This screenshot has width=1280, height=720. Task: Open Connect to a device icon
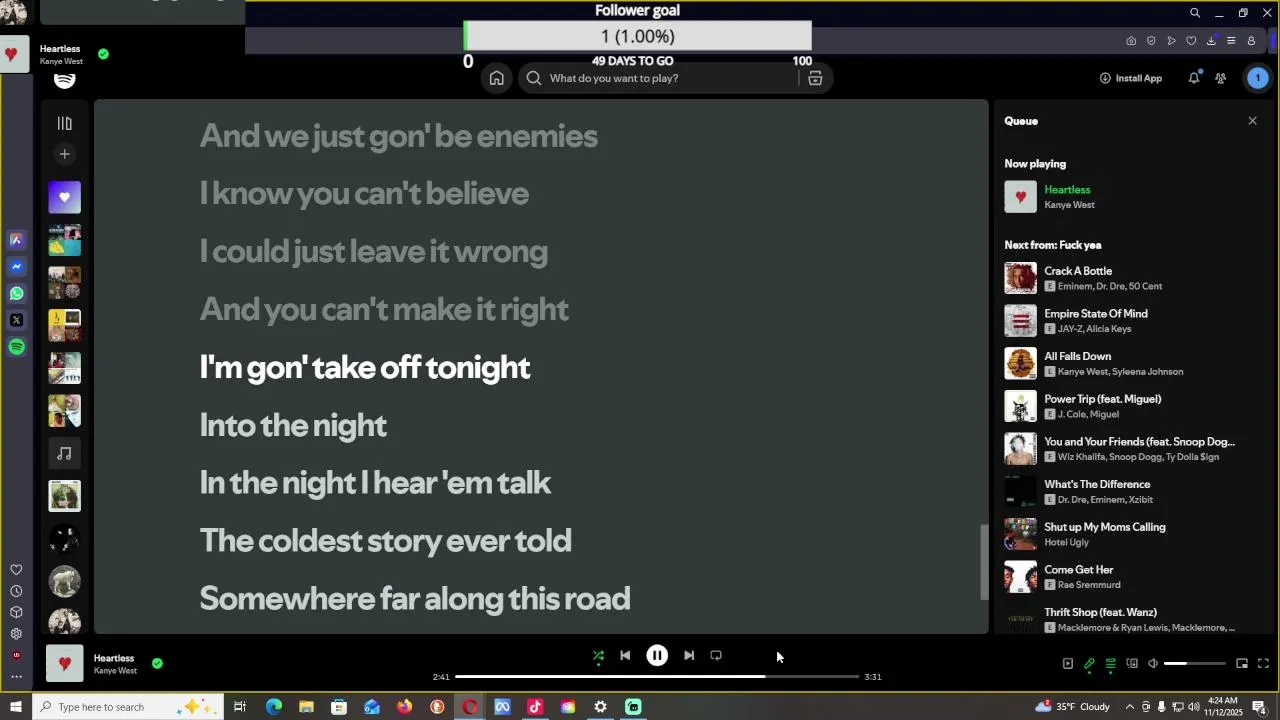(1132, 664)
